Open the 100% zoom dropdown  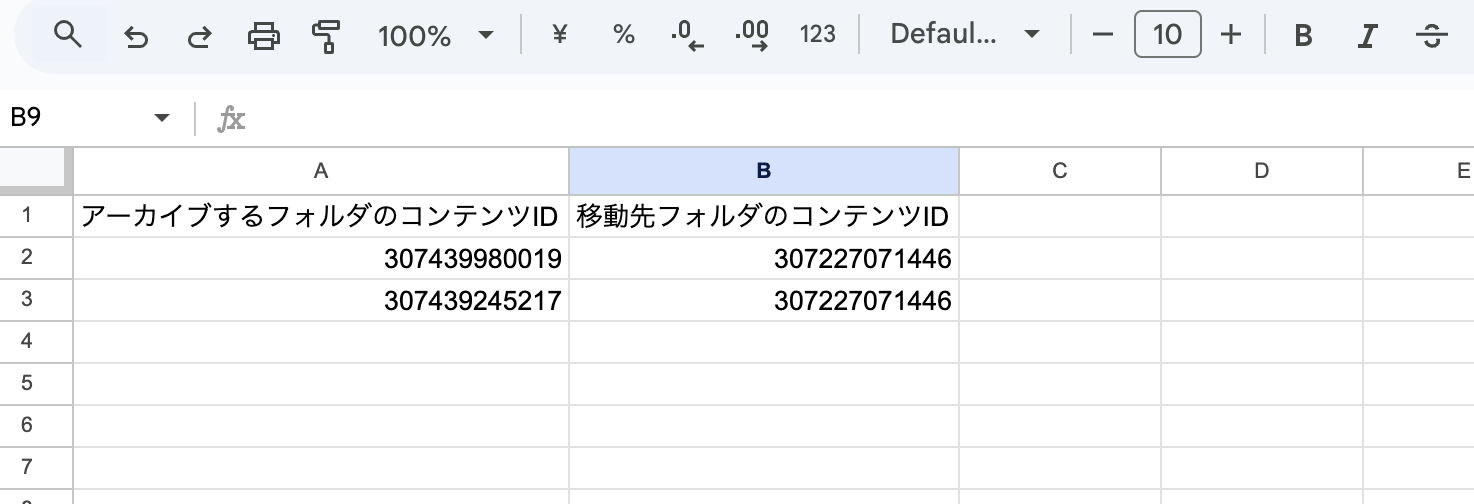click(435, 36)
